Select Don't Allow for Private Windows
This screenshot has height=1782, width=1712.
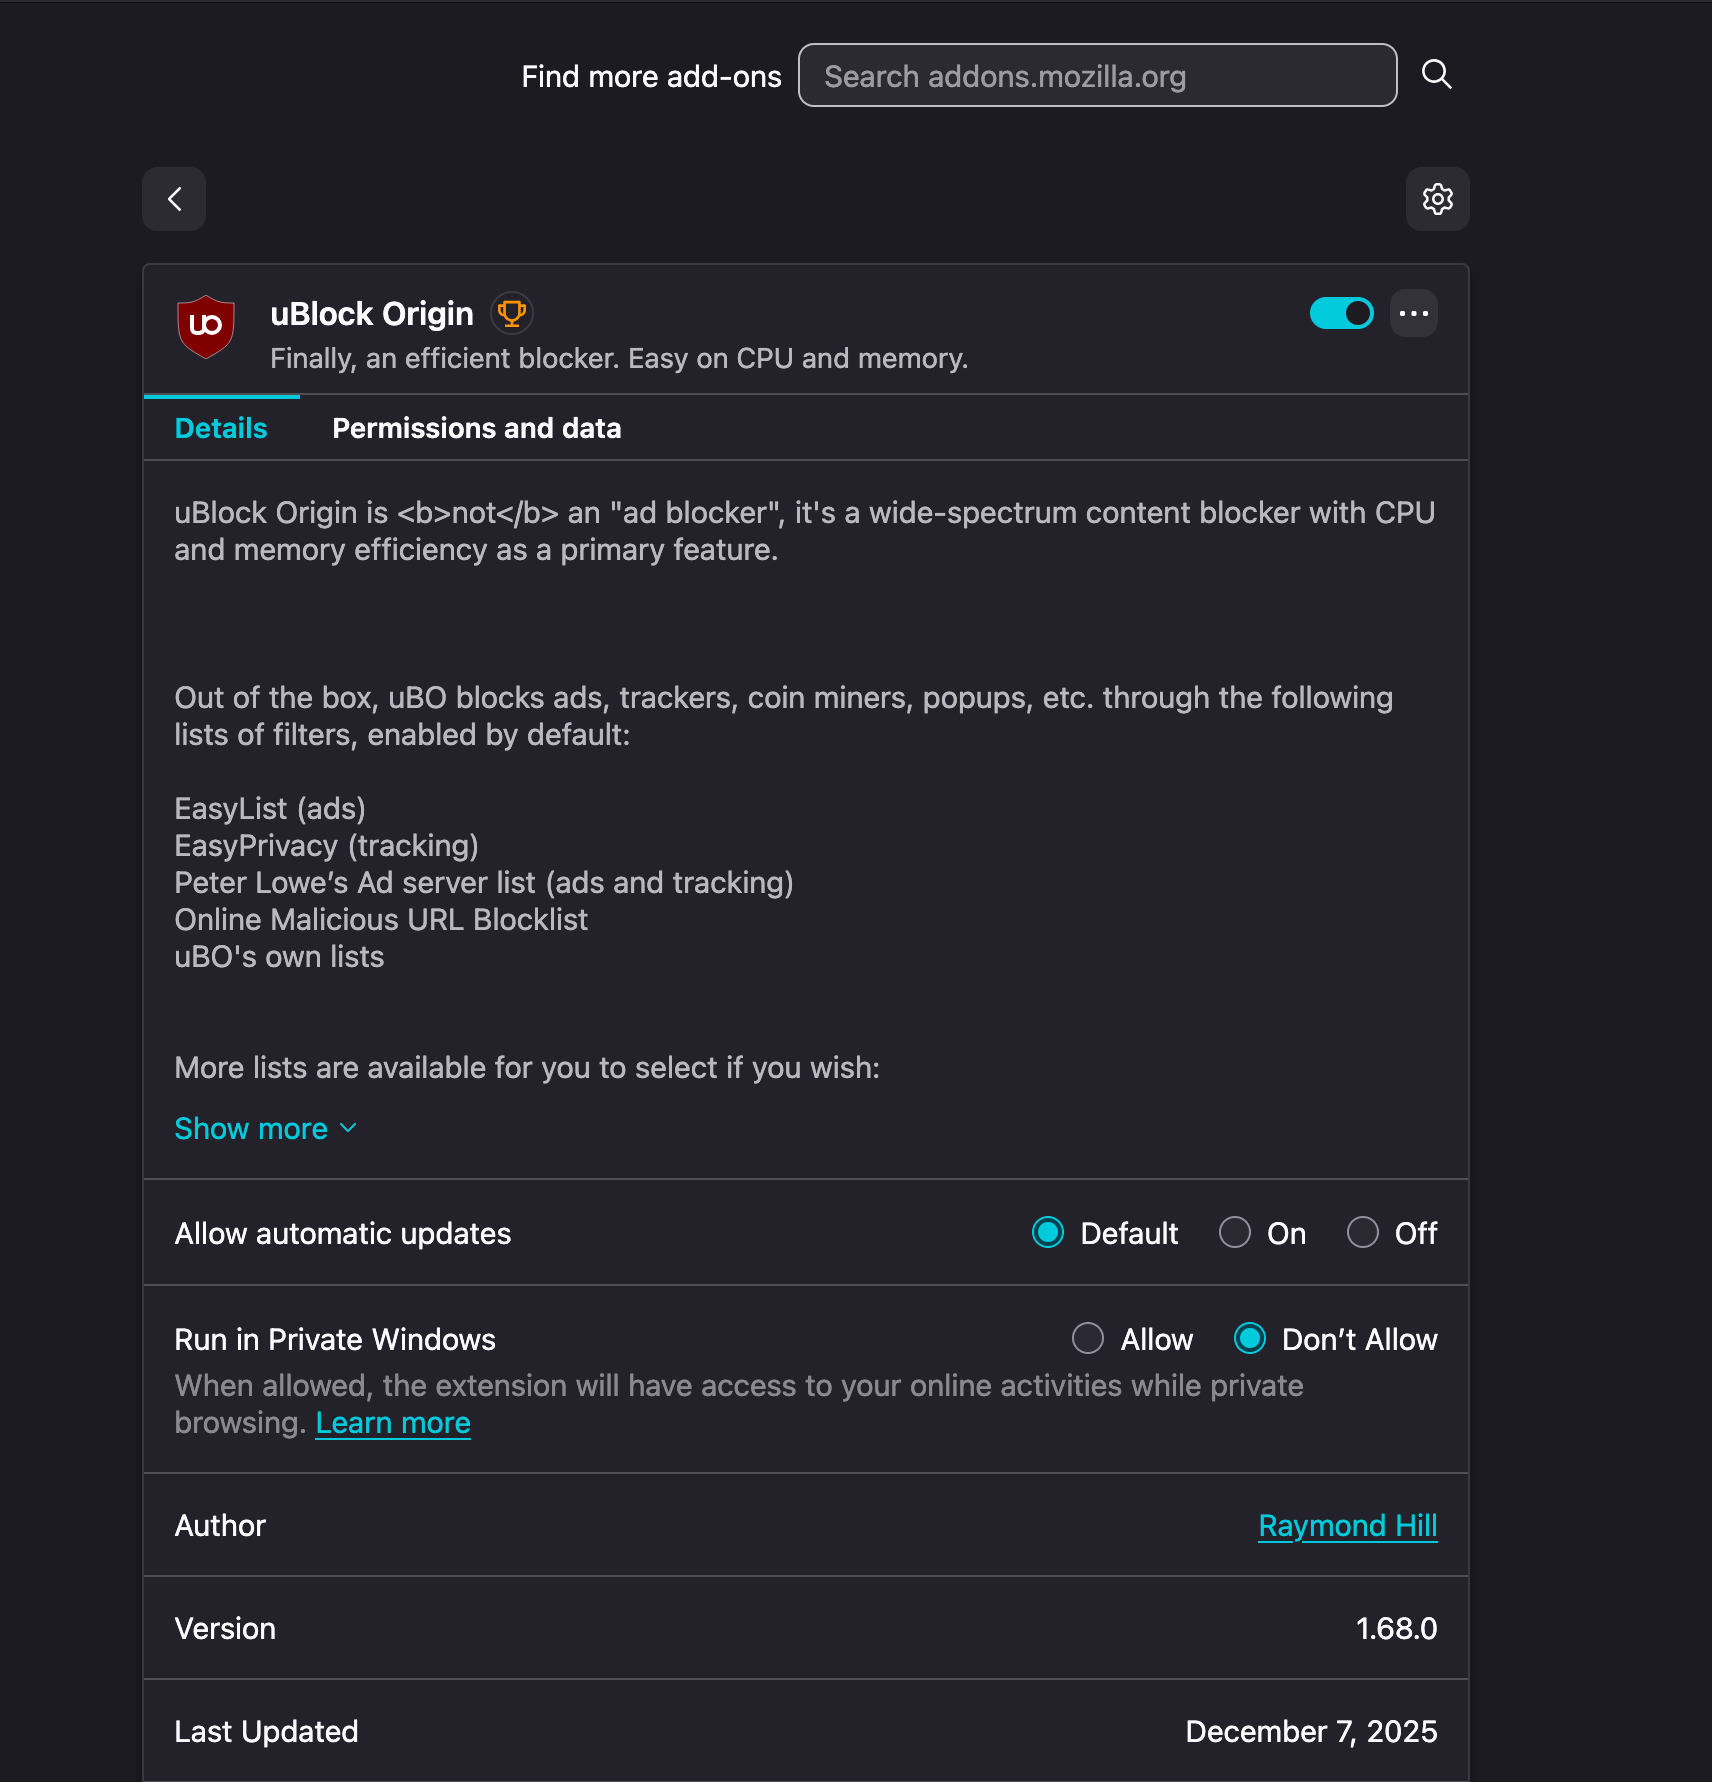[1250, 1339]
